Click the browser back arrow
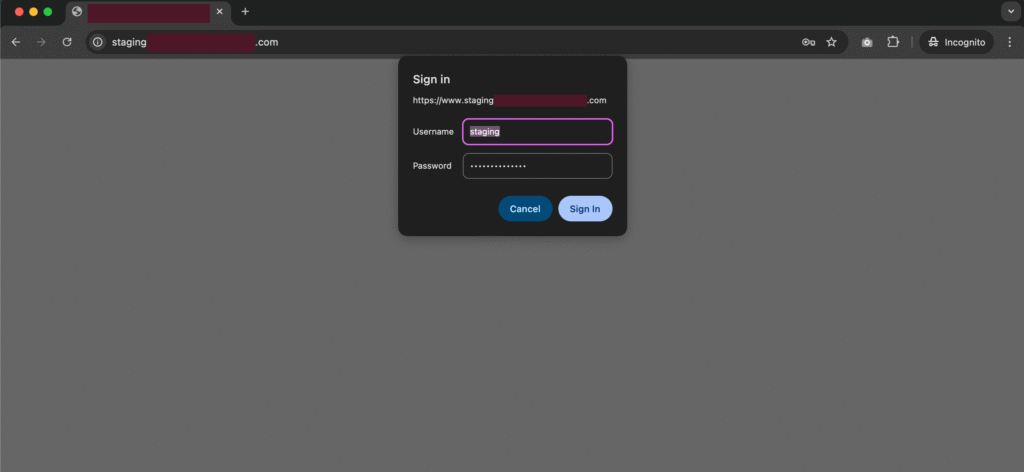 click(15, 42)
